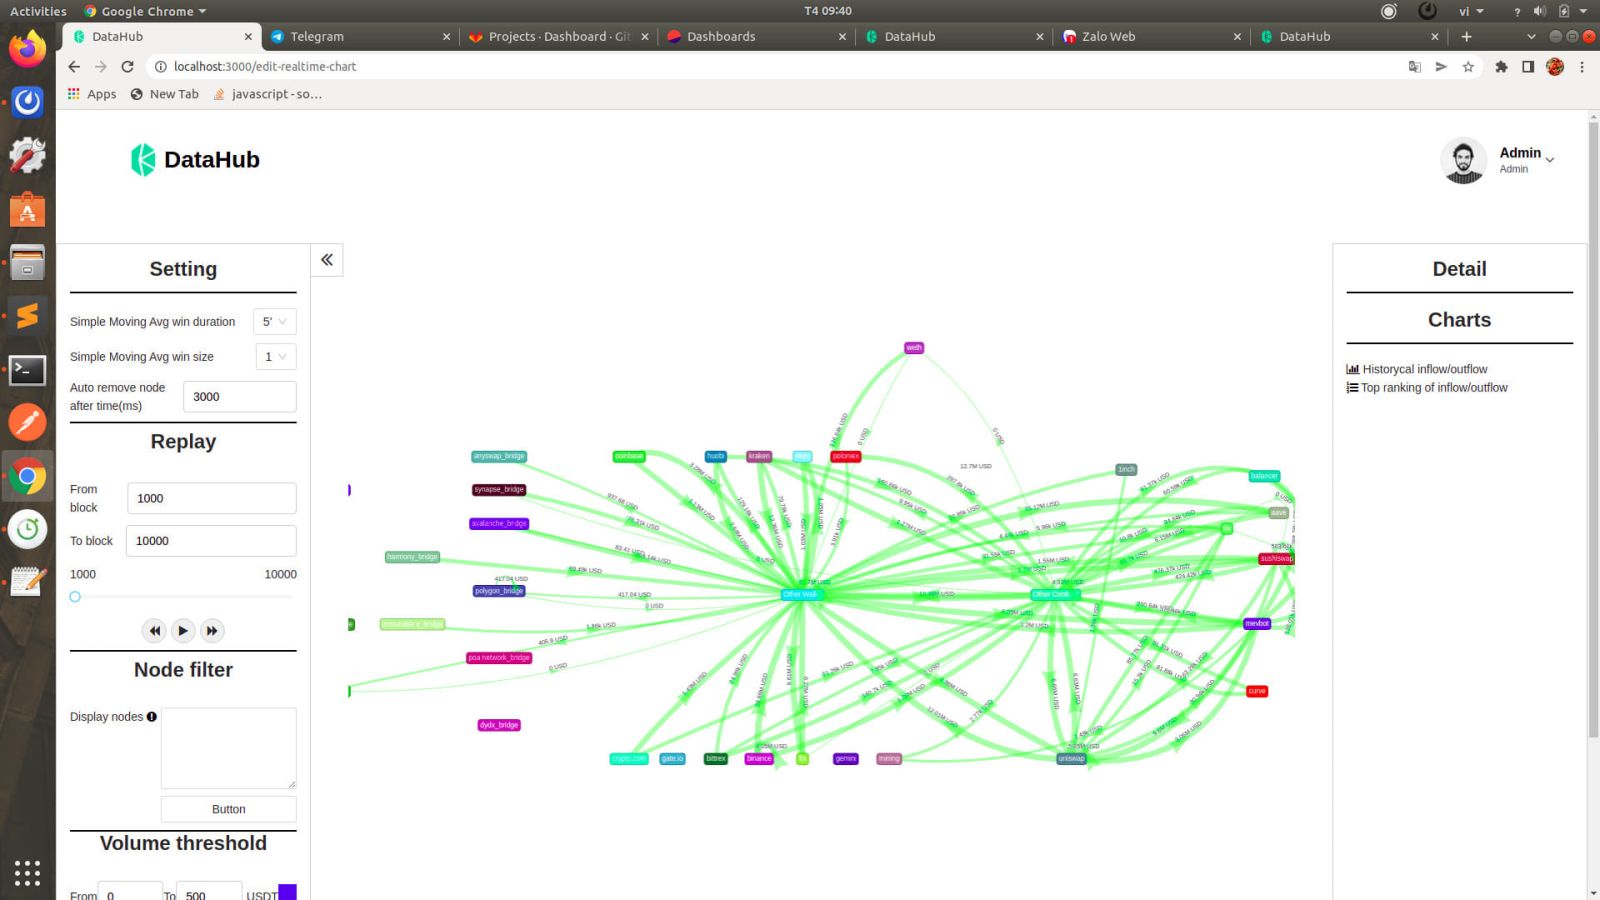This screenshot has width=1600, height=900.
Task: Click the rewind button in Replay
Action: click(x=154, y=631)
